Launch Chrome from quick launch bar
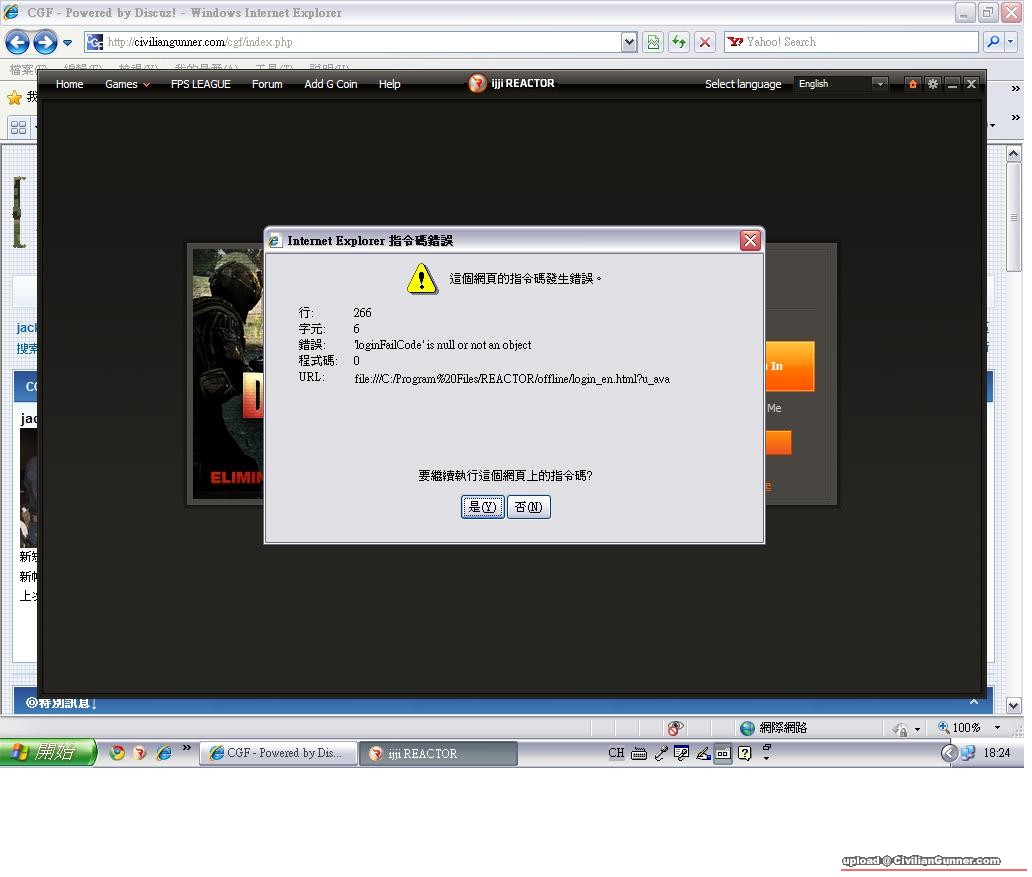This screenshot has height=877, width=1032. [x=117, y=753]
